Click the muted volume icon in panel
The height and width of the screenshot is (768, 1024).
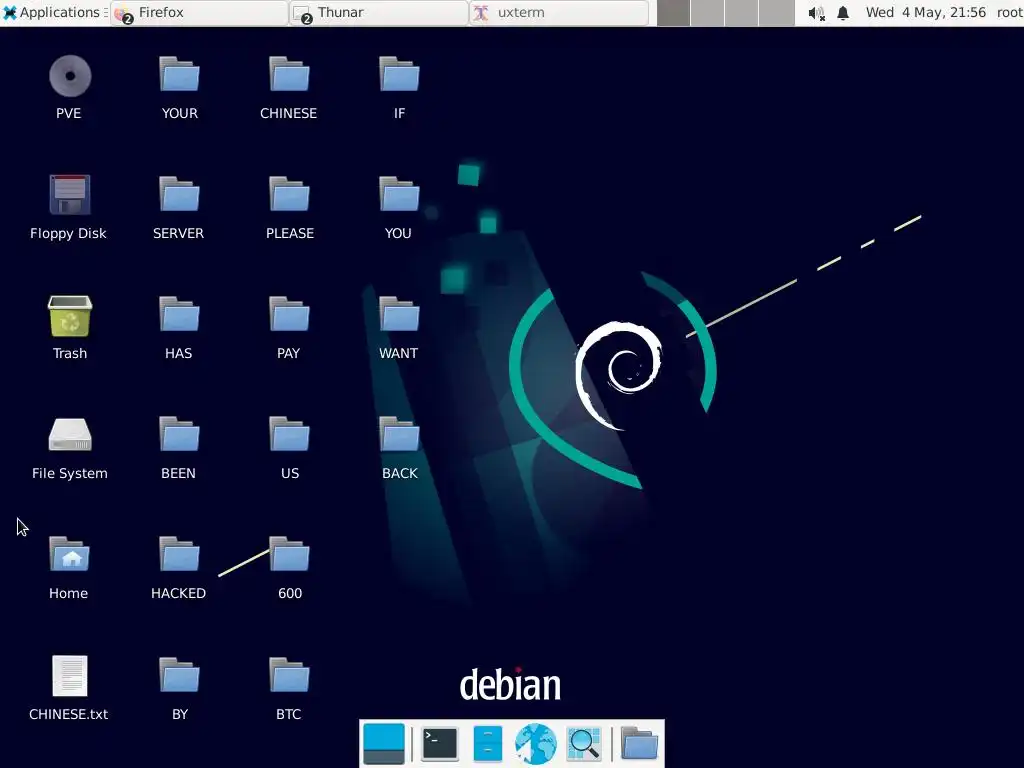816,13
